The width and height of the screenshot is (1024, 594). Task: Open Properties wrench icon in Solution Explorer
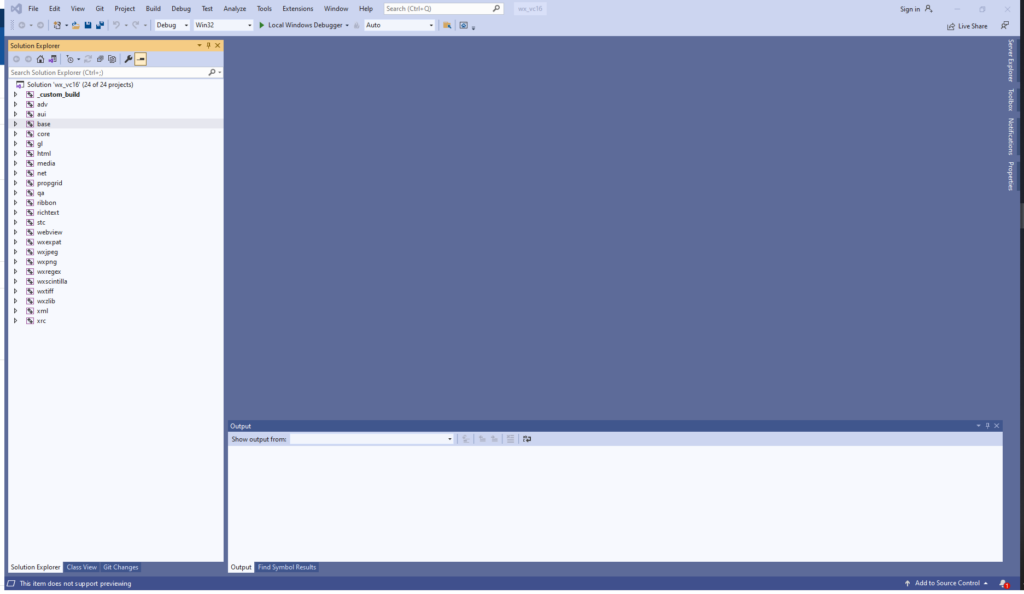tap(129, 59)
